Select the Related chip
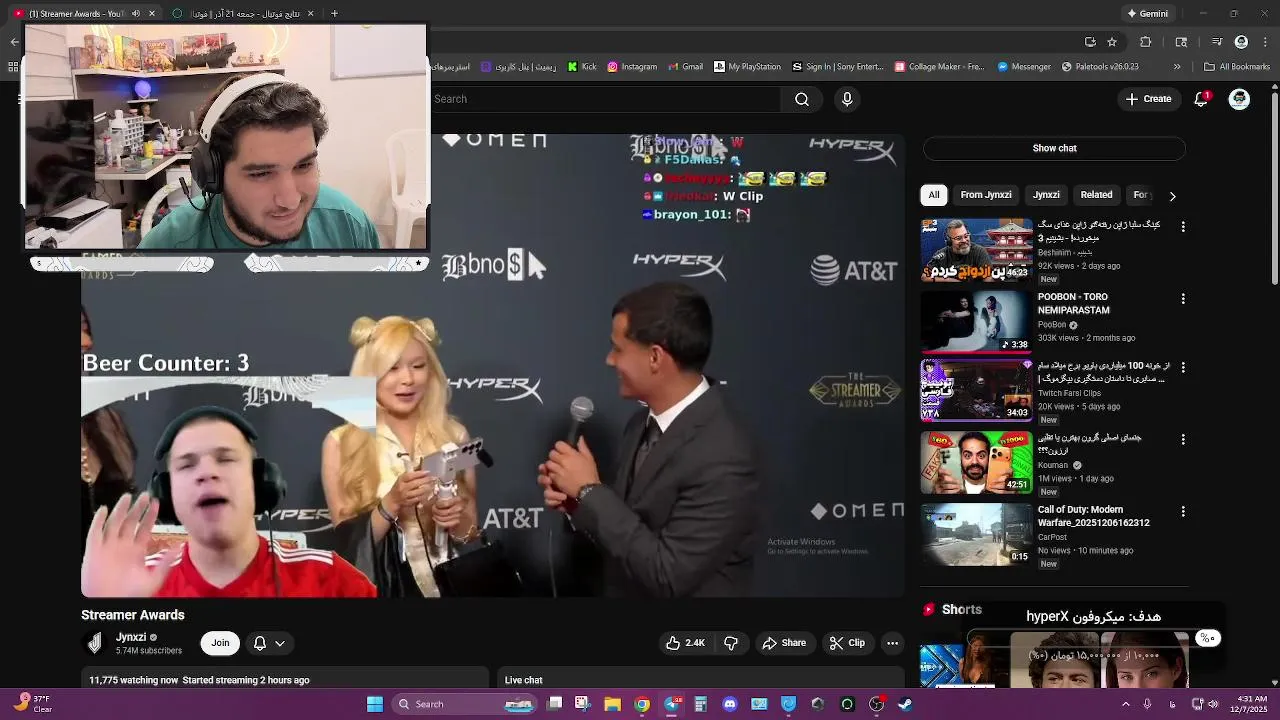This screenshot has height=720, width=1280. click(x=1096, y=195)
